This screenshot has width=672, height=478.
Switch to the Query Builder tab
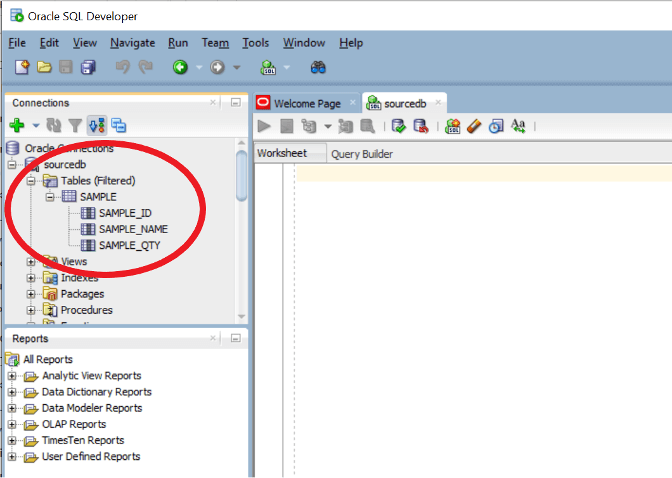[362, 154]
